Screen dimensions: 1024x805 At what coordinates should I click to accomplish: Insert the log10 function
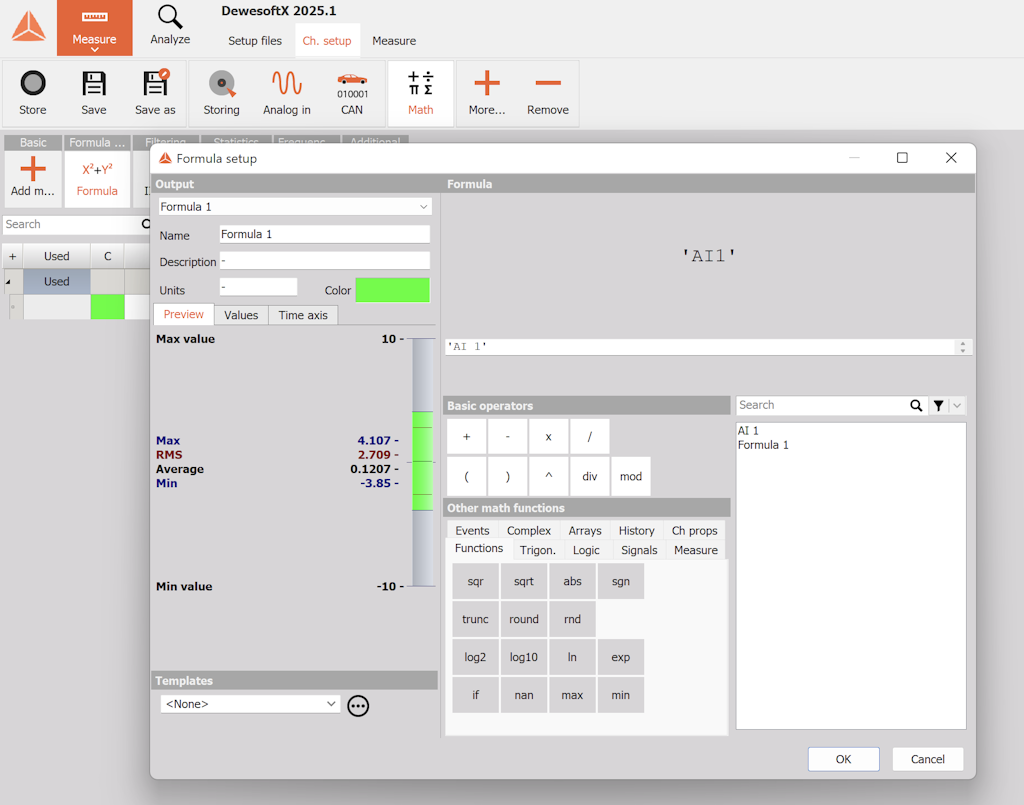coord(524,657)
